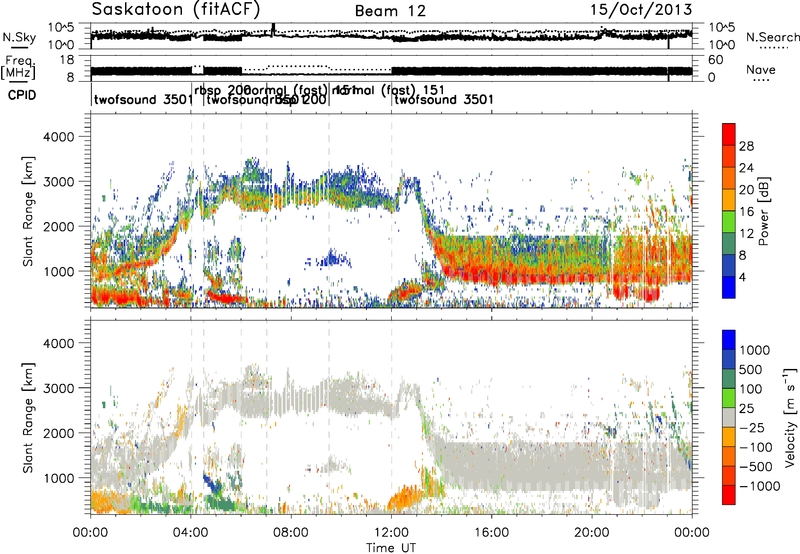Click the '-1000' velocity colorbar label
800x554 pixels.
[x=760, y=486]
